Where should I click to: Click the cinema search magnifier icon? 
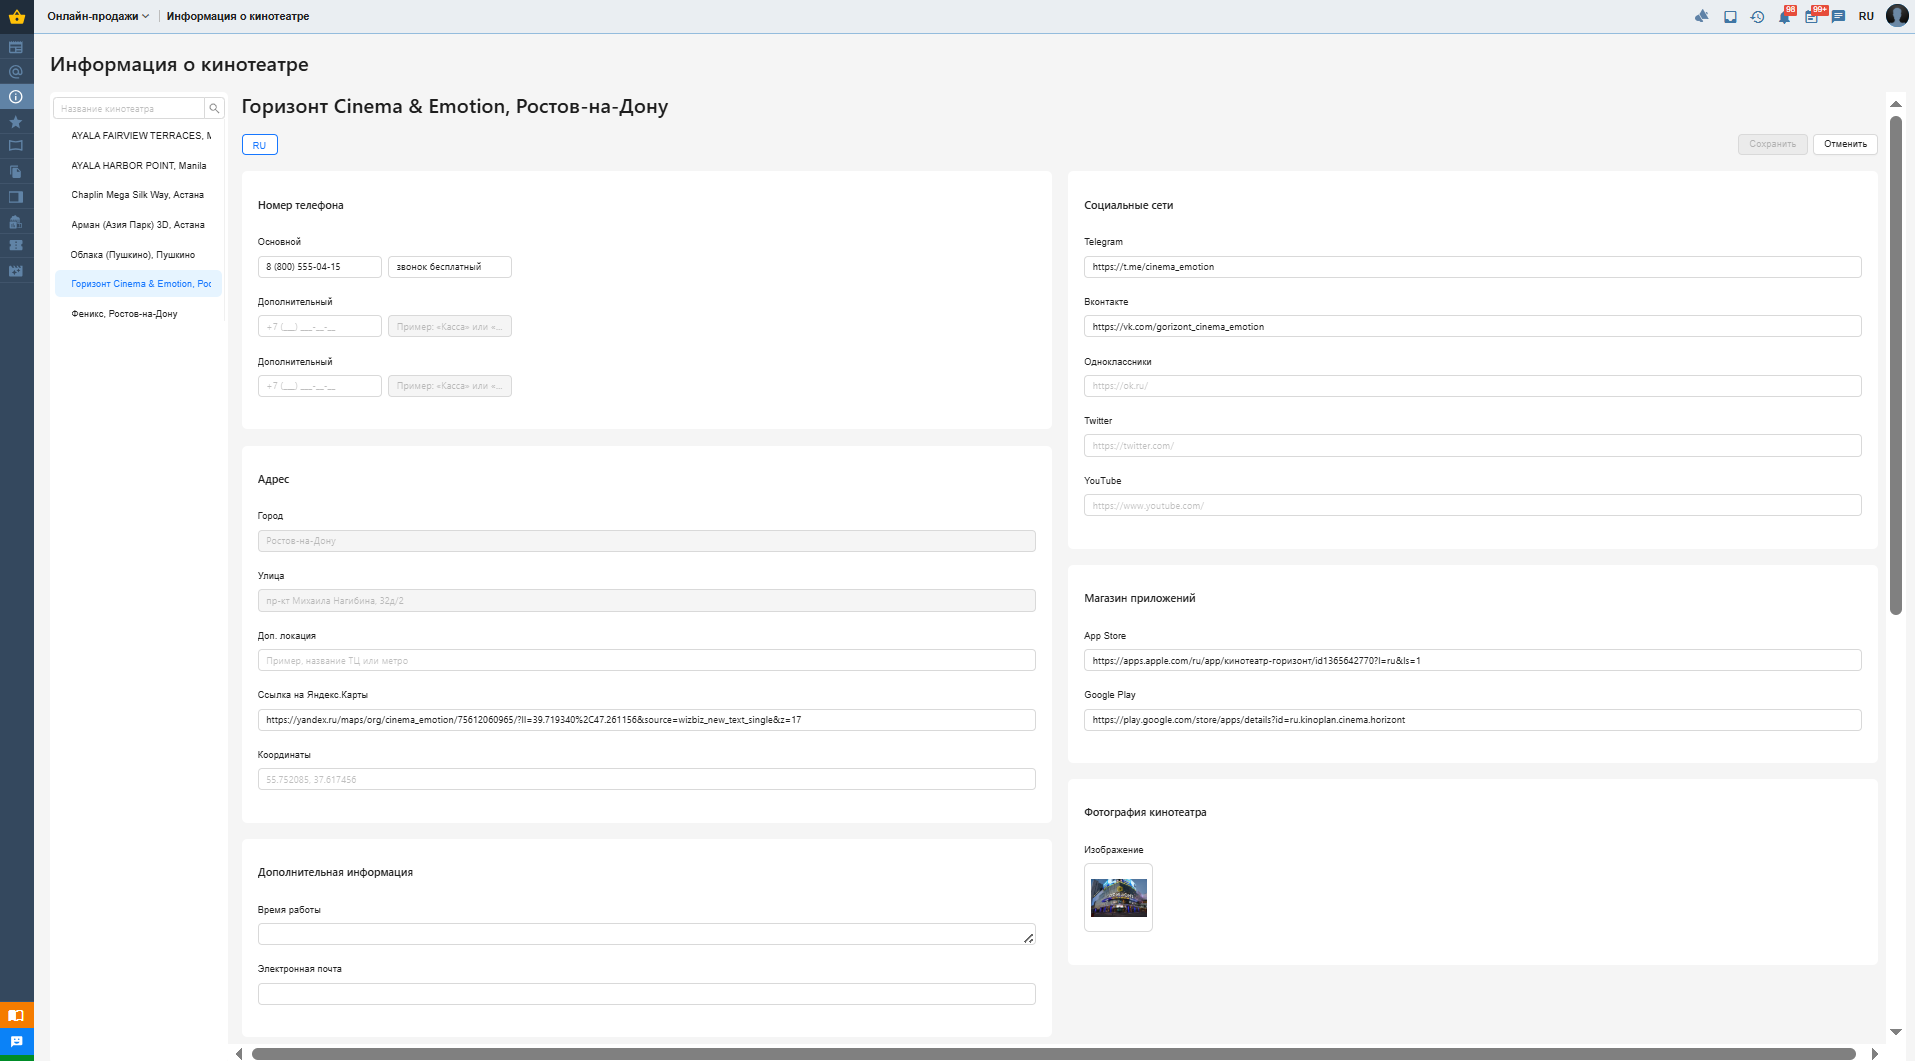click(x=214, y=108)
